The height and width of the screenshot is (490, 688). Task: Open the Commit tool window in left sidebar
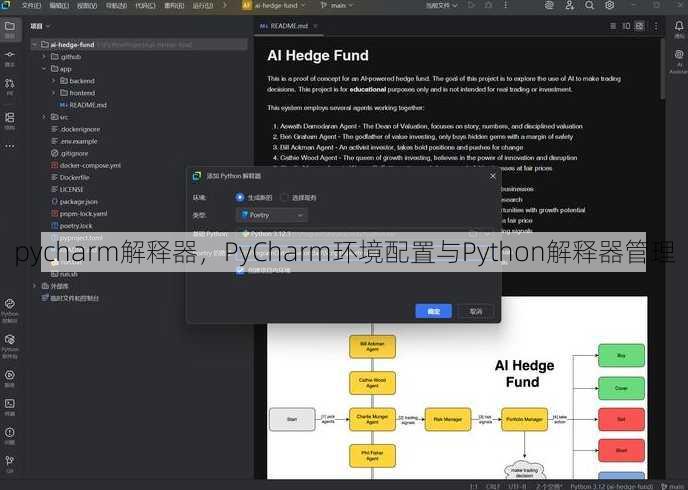[10, 55]
